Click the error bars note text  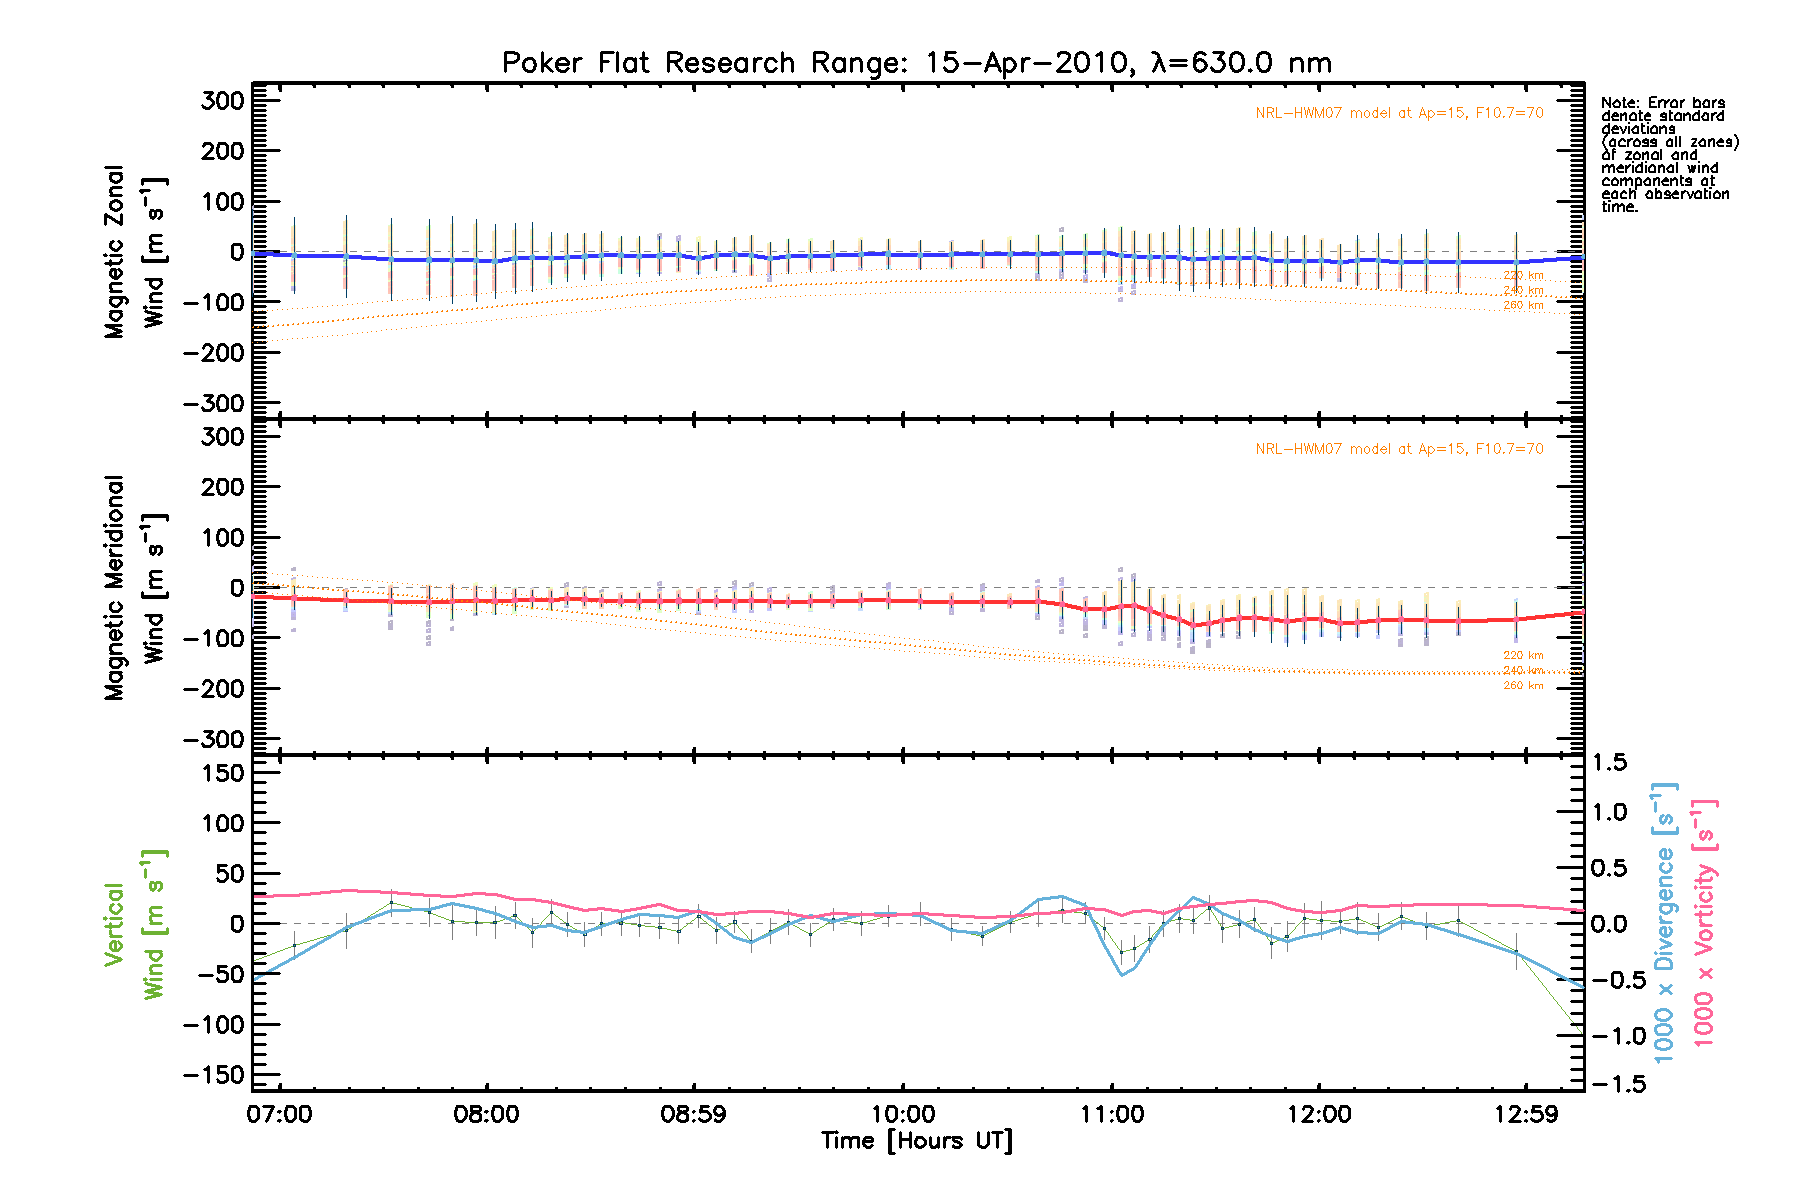(x=1669, y=155)
